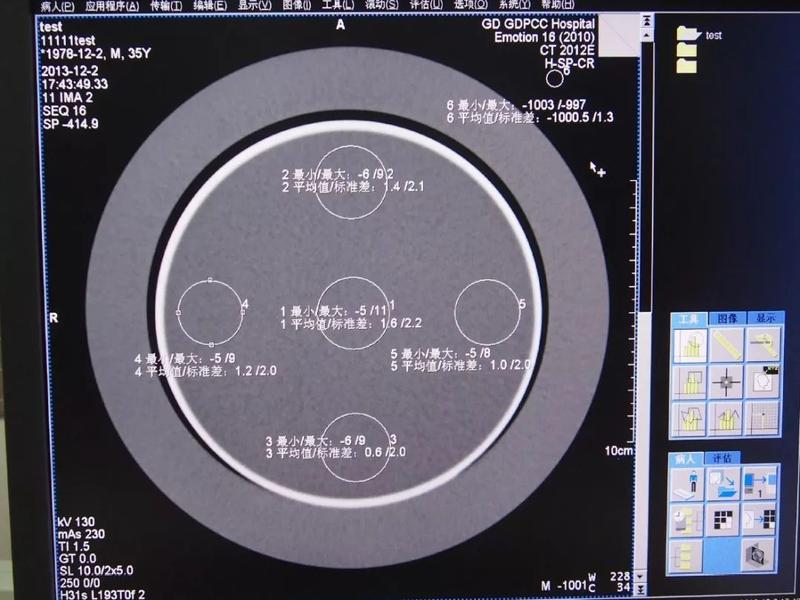
Task: Click the ROI 5 statistics text 1.0 /2.0
Action: click(511, 365)
